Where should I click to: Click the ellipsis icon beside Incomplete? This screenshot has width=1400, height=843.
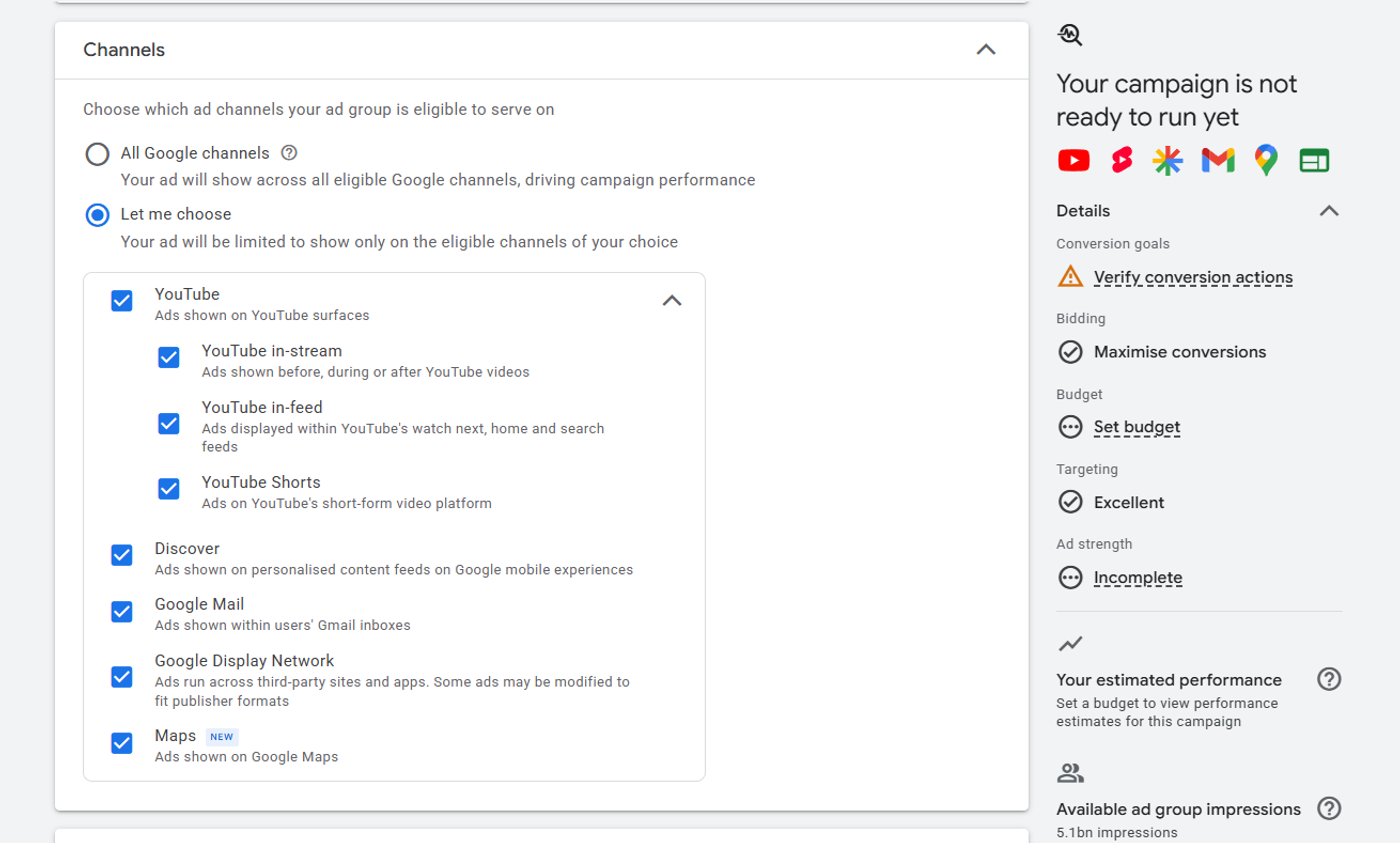[x=1070, y=577]
